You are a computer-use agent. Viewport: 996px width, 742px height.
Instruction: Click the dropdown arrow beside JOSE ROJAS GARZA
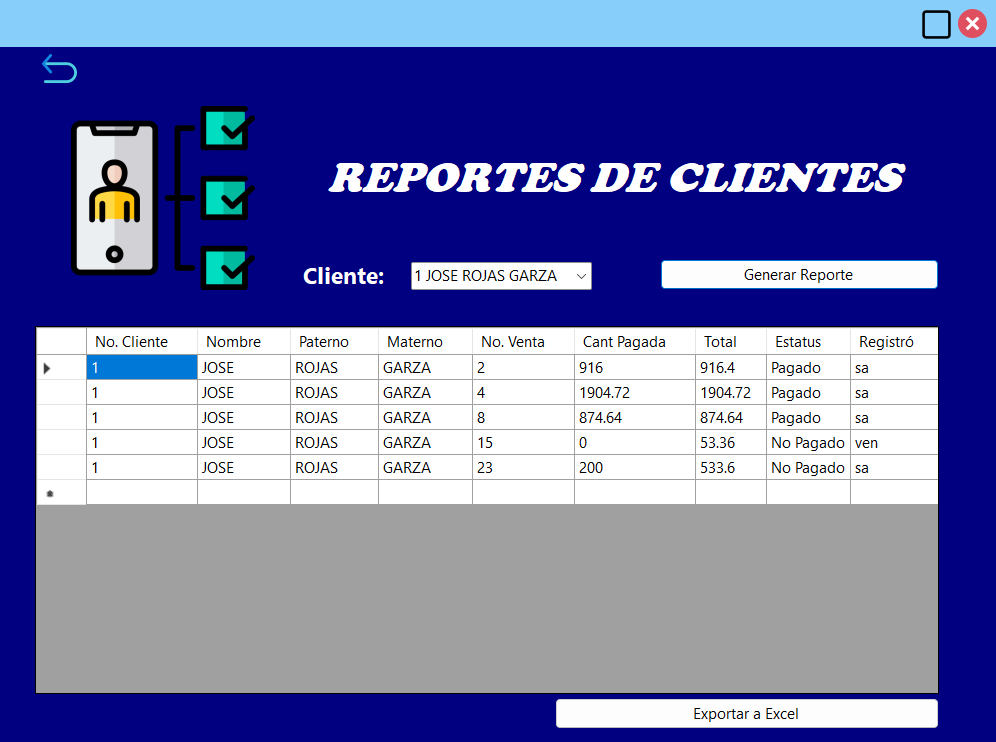point(582,276)
